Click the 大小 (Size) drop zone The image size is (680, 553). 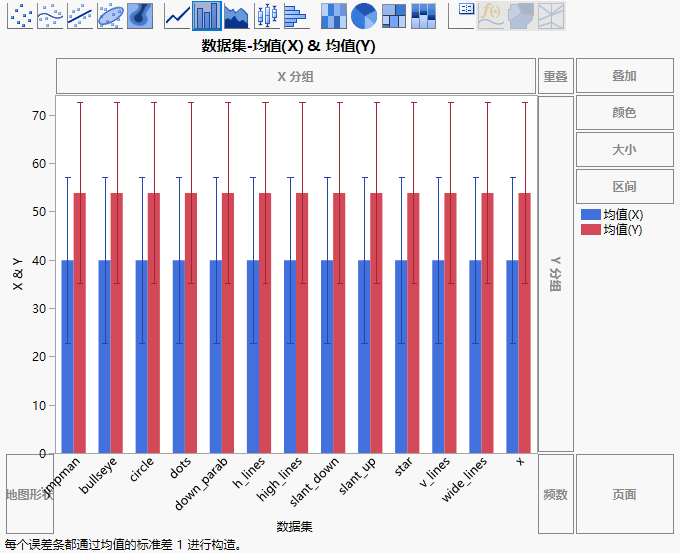coord(624,150)
